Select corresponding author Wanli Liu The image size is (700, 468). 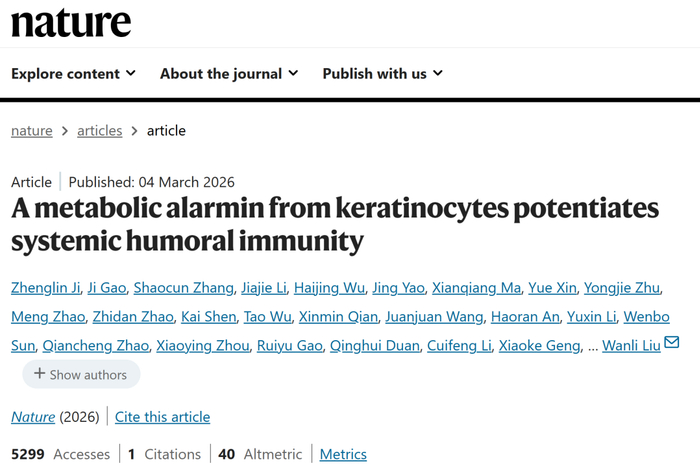(x=632, y=346)
